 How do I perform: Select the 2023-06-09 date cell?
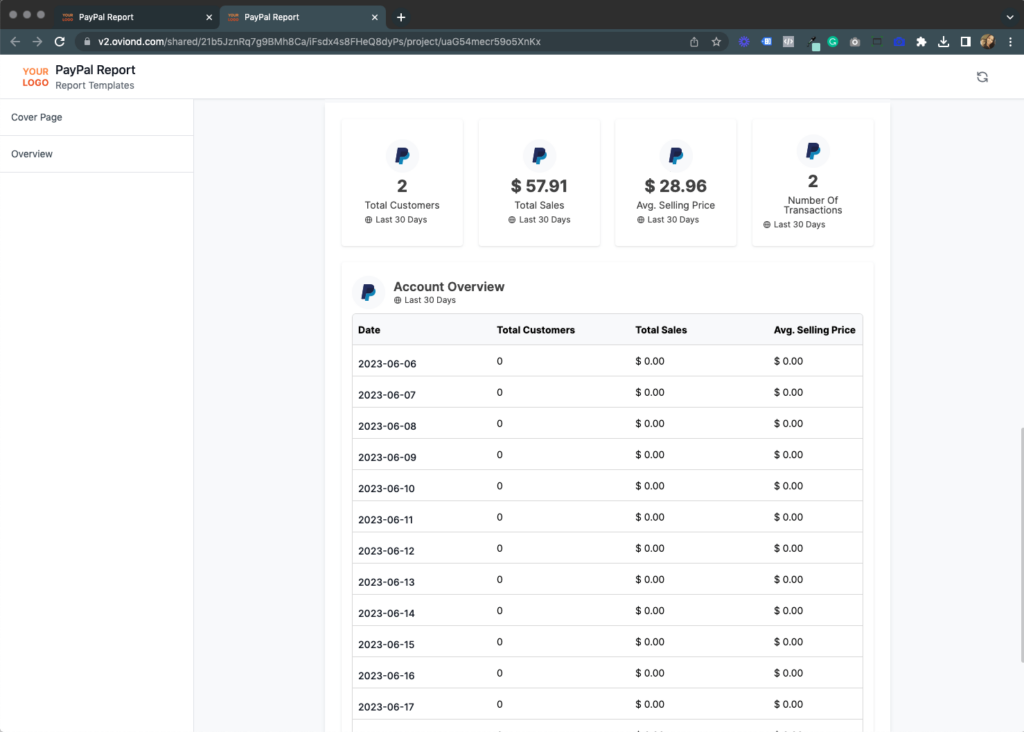pyautogui.click(x=387, y=458)
